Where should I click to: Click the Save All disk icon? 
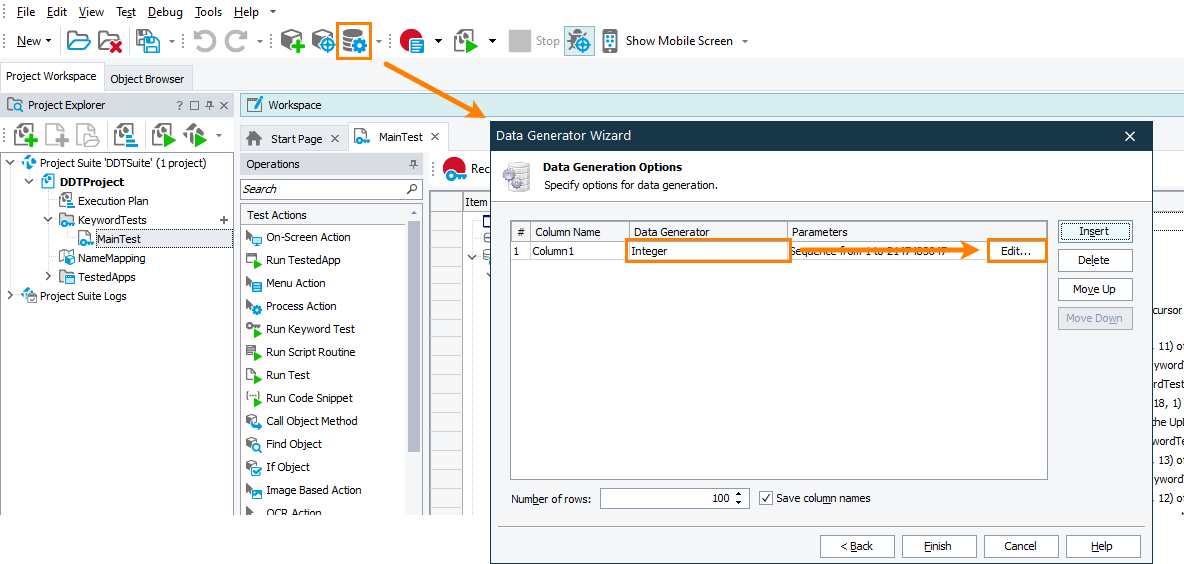tap(148, 41)
